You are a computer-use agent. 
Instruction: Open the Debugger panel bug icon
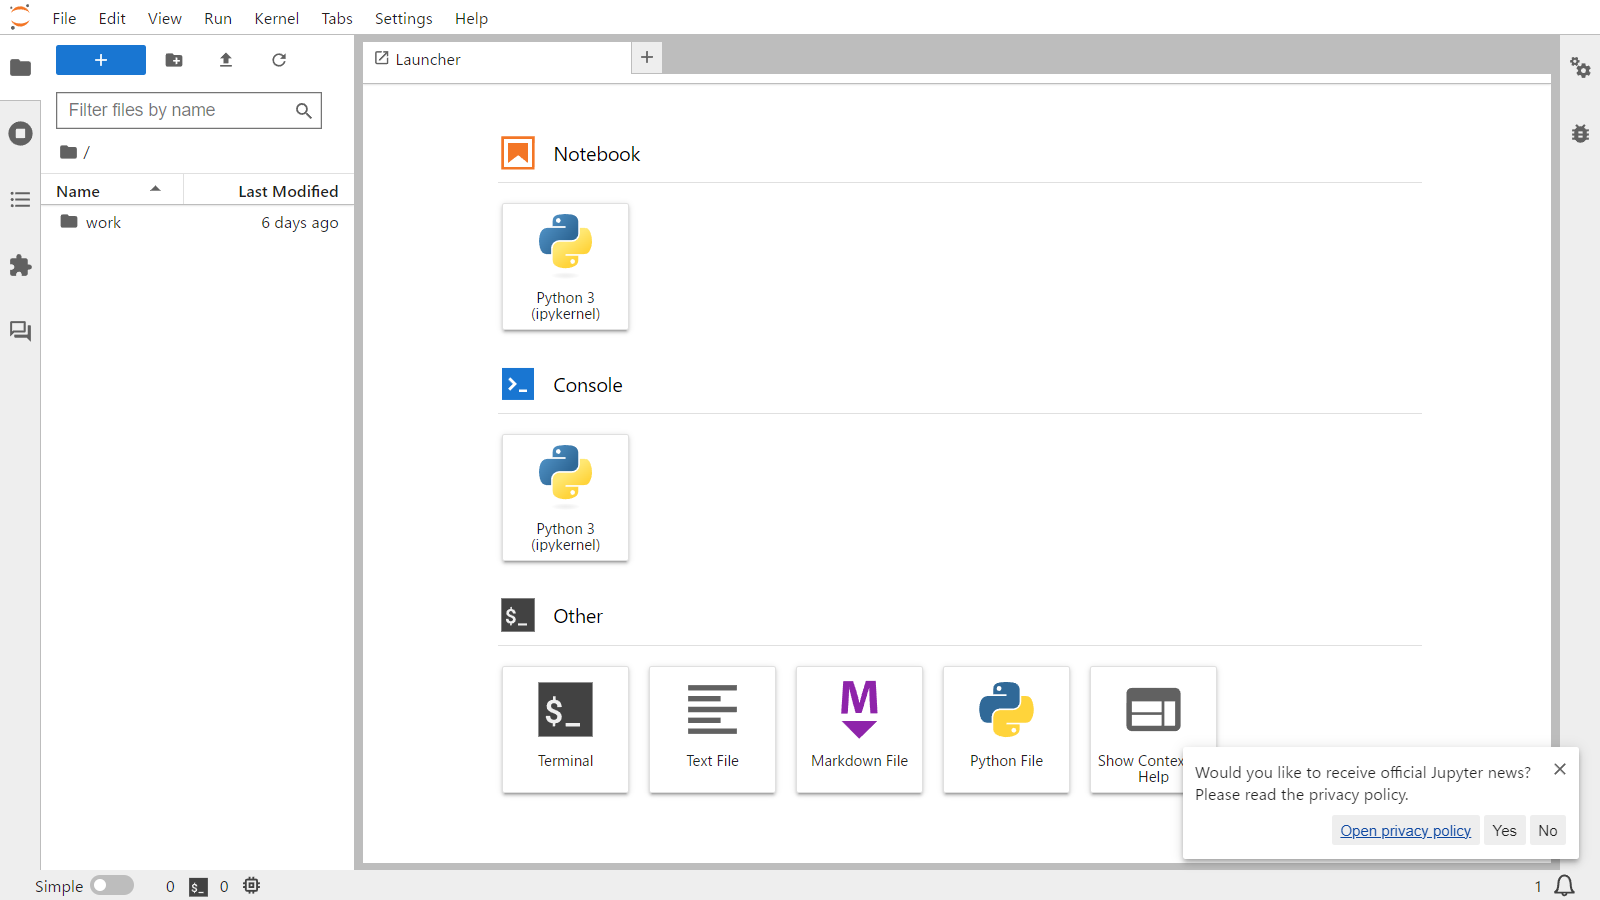pos(1580,134)
